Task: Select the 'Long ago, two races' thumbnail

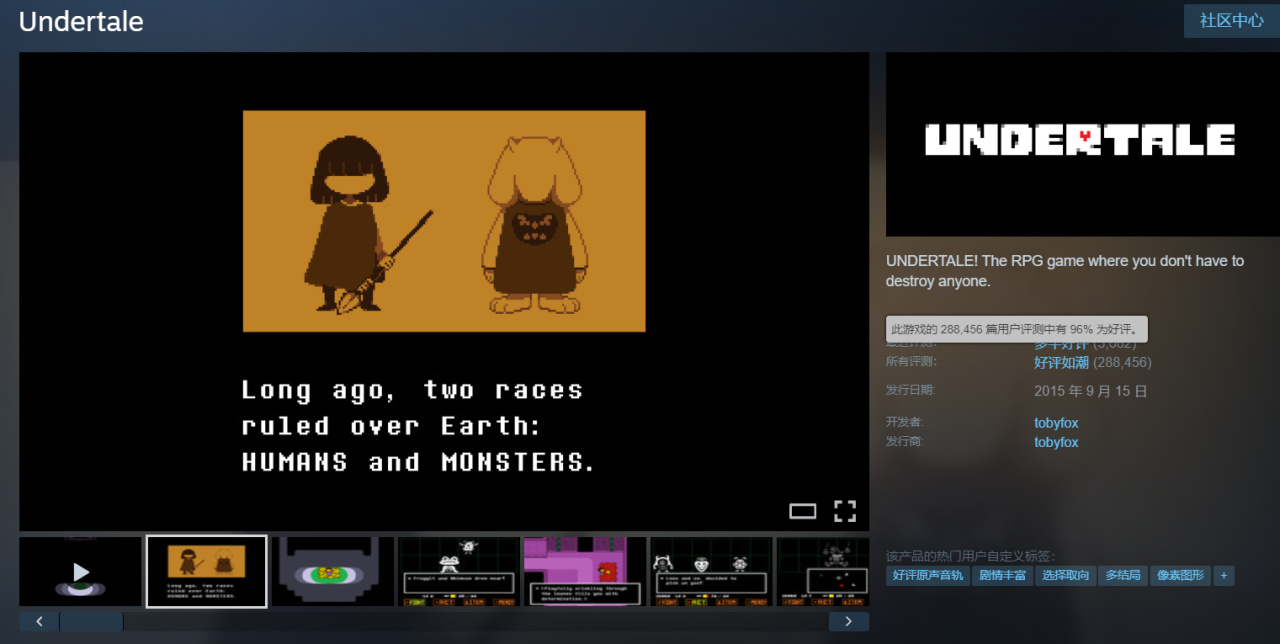Action: point(206,572)
